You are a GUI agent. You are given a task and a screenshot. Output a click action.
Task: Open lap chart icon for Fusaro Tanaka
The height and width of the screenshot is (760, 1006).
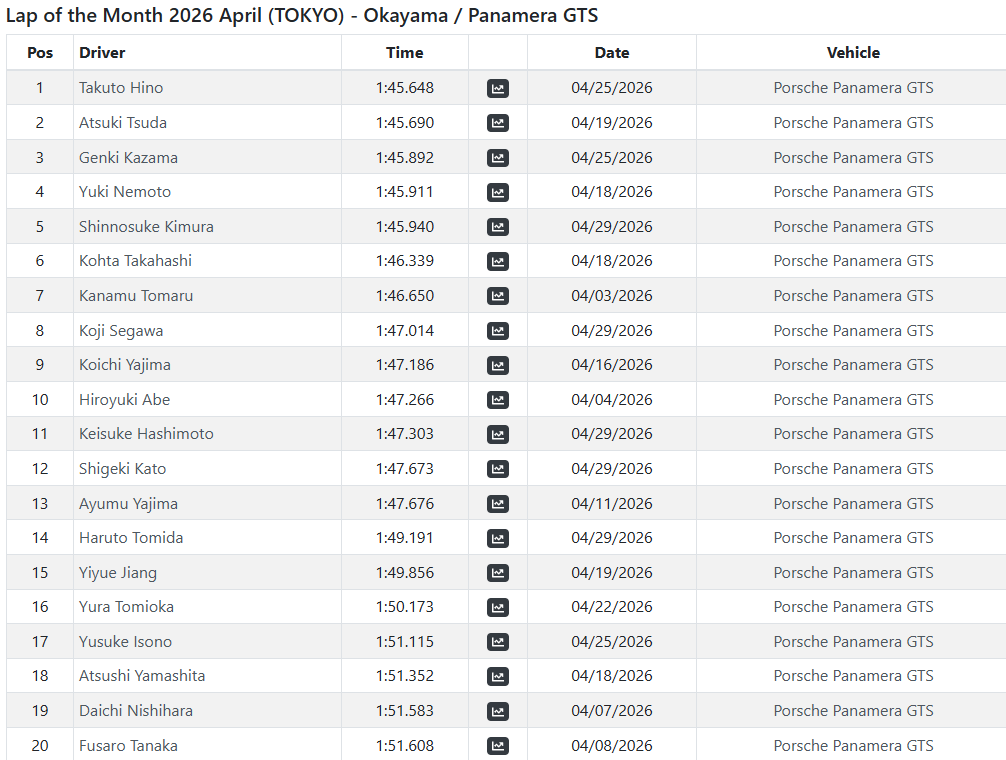[x=498, y=747]
